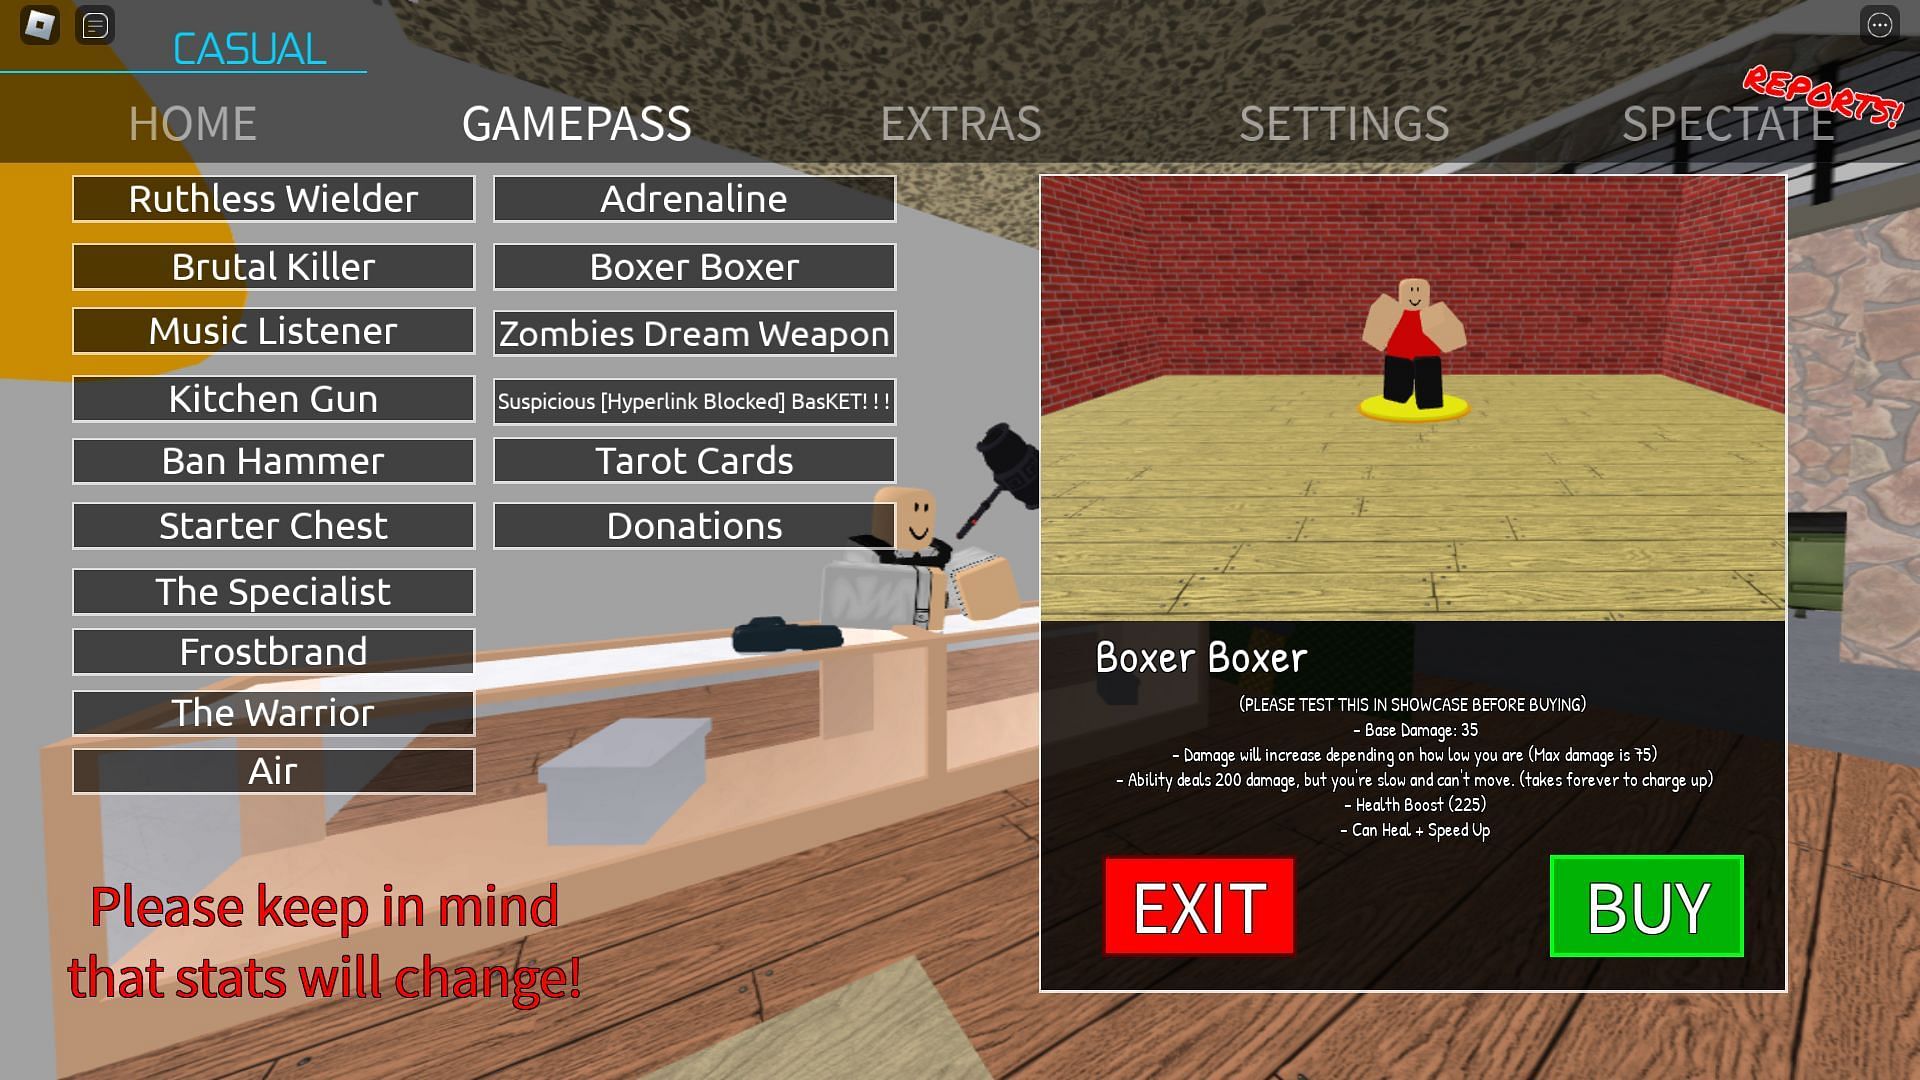Viewport: 1920px width, 1080px height.
Task: Select the Kitchen Gun gamepass item
Action: point(273,396)
